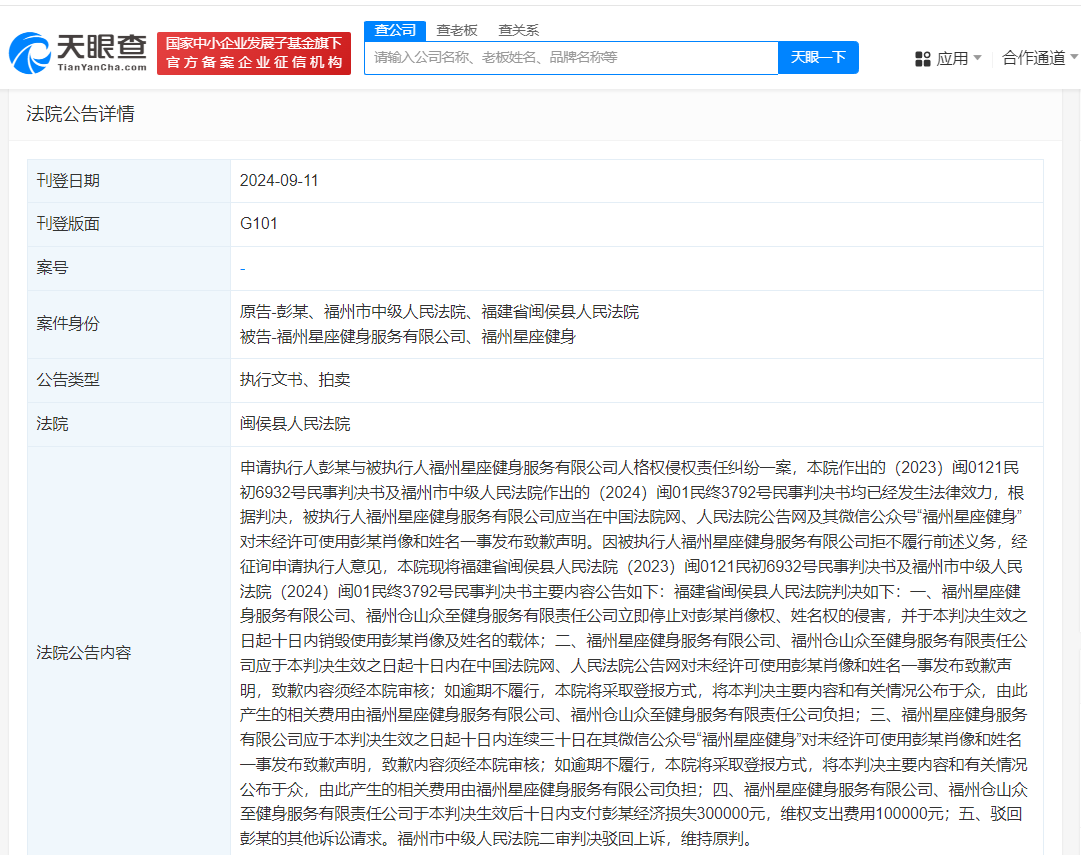Click the blue 天眼一下 search button

point(818,57)
